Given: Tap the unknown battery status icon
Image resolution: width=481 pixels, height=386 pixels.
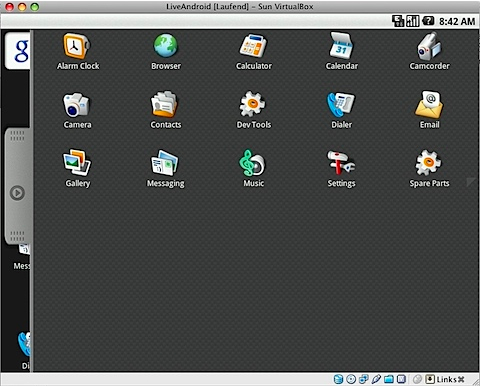Looking at the screenshot, I should [428, 21].
